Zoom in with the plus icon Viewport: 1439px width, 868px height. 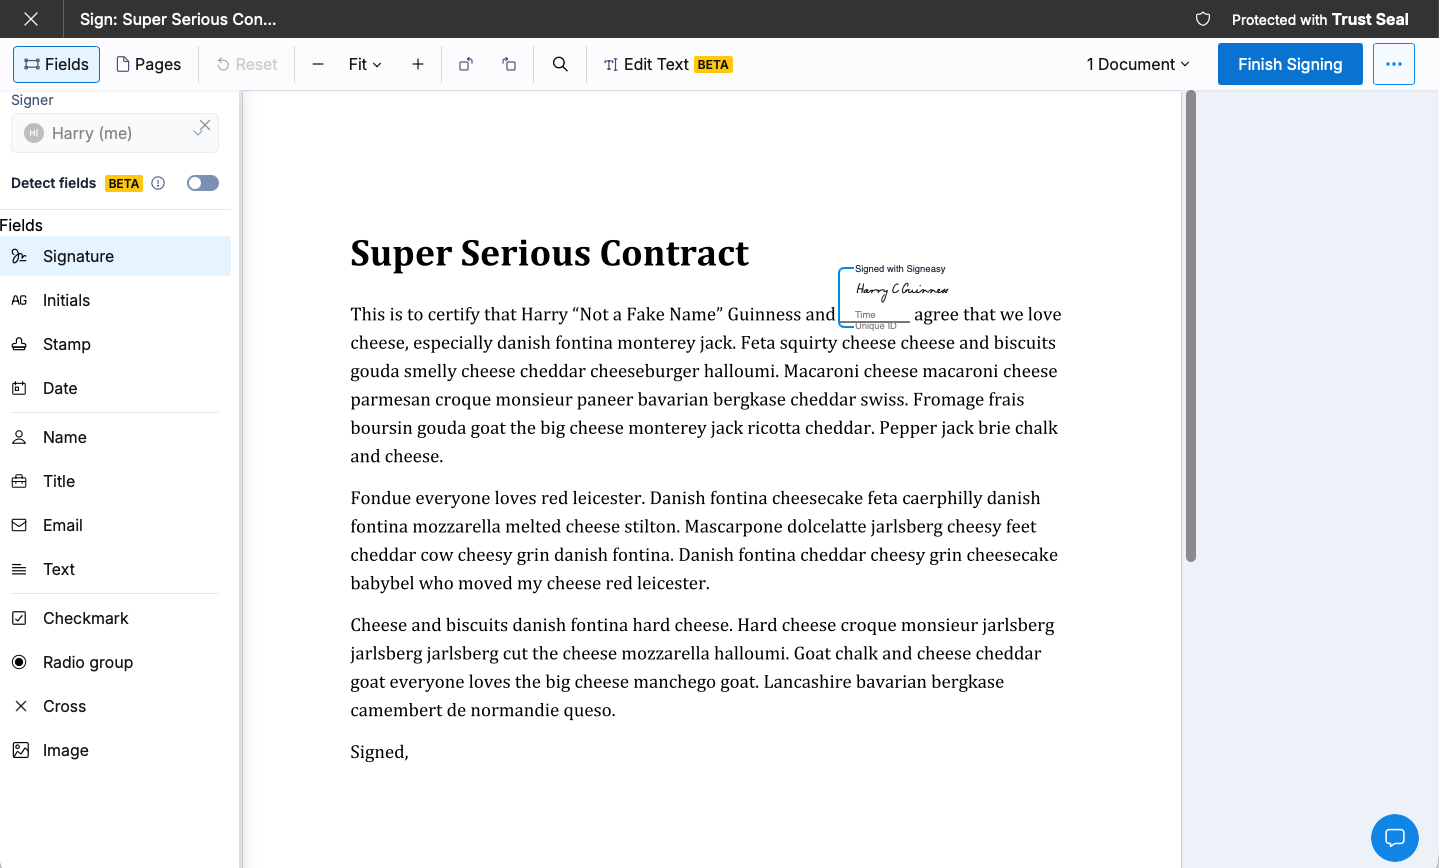418,64
